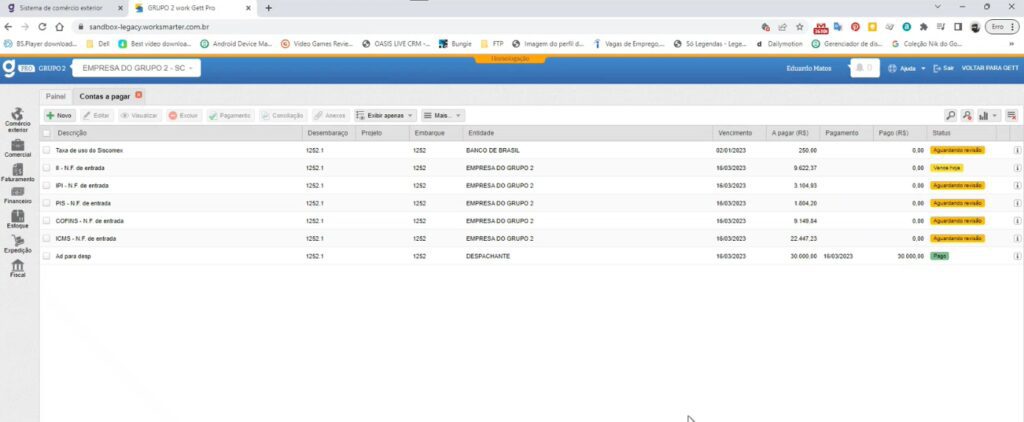Toggle the select-all checkbox in table header
The height and width of the screenshot is (422, 1024).
[x=46, y=132]
